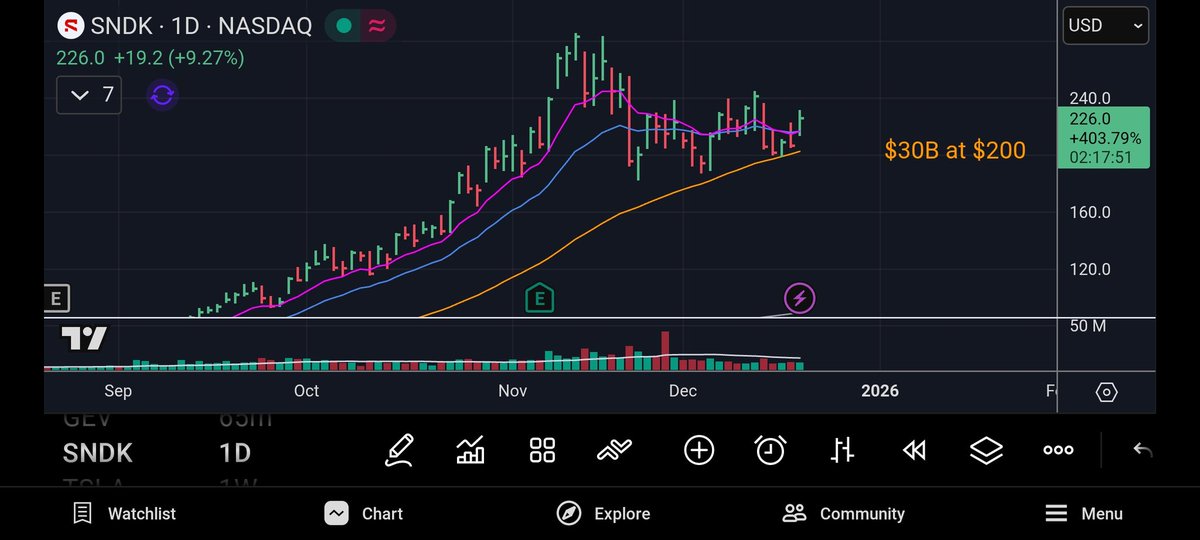Open the Menu tab
The height and width of the screenshot is (540, 1200).
click(x=1083, y=513)
